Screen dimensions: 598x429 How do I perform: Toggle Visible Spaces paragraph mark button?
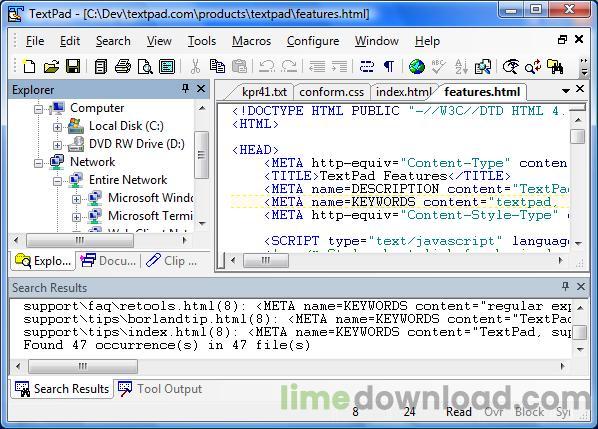click(x=389, y=66)
